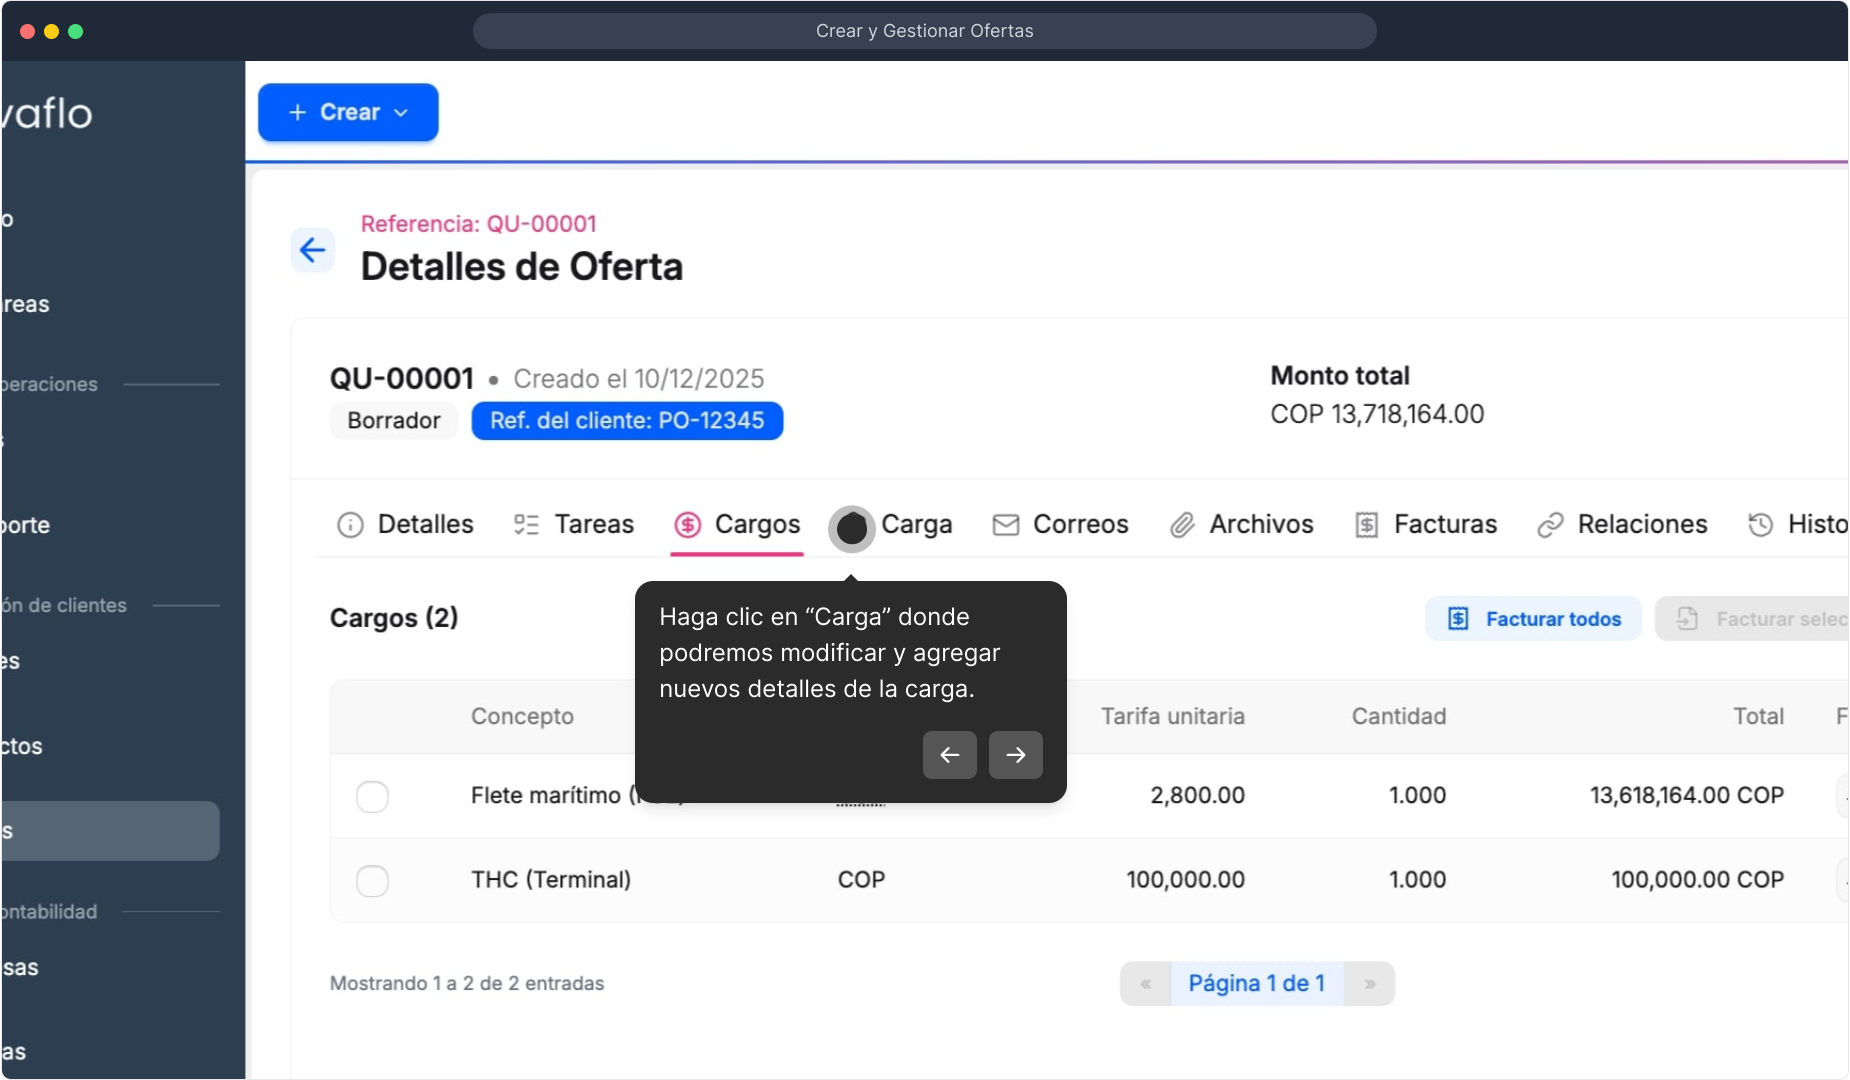Select the Flete marítimo row checkbox
The width and height of the screenshot is (1850, 1080).
click(372, 797)
